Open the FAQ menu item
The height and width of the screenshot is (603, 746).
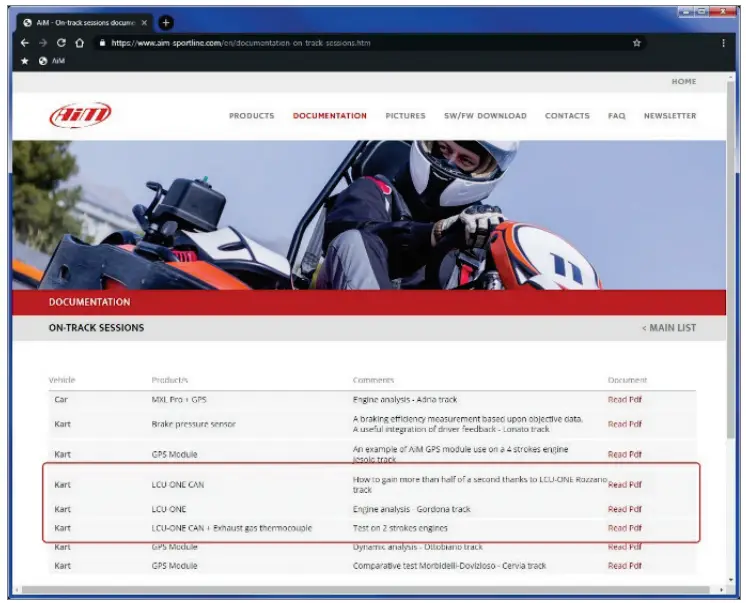[617, 116]
